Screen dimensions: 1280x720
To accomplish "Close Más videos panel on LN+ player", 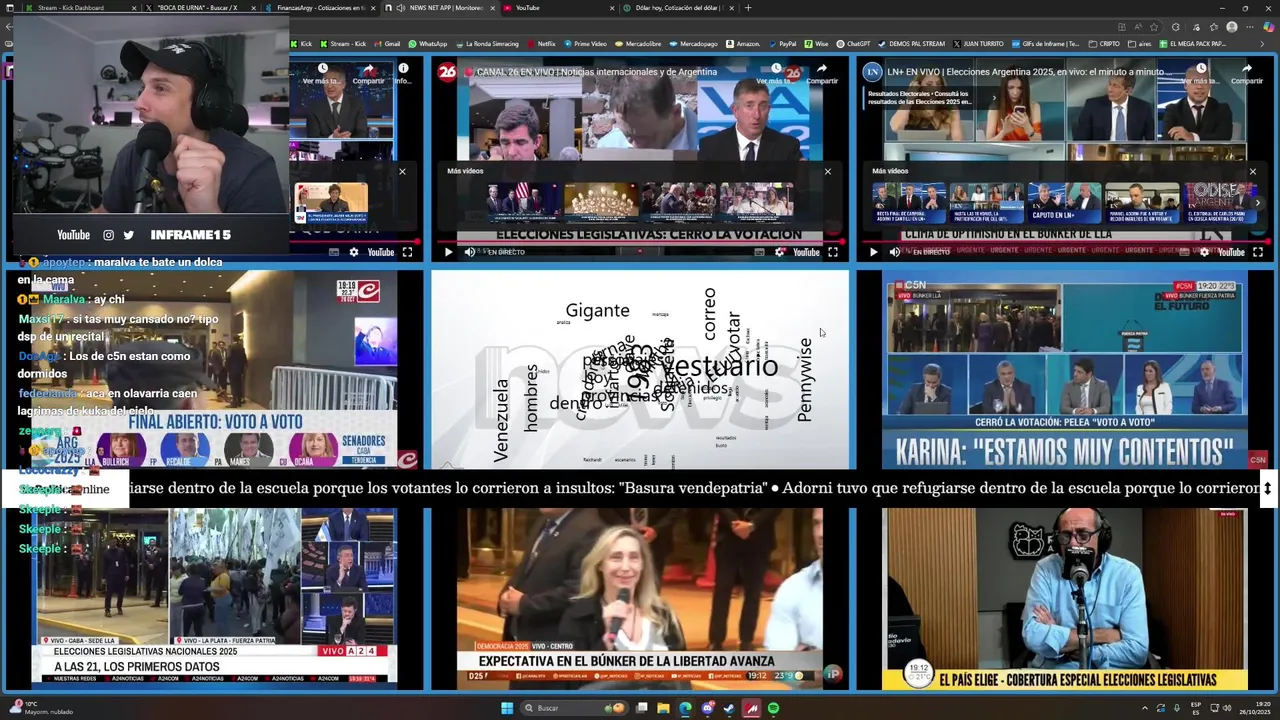I will pyautogui.click(x=1252, y=171).
